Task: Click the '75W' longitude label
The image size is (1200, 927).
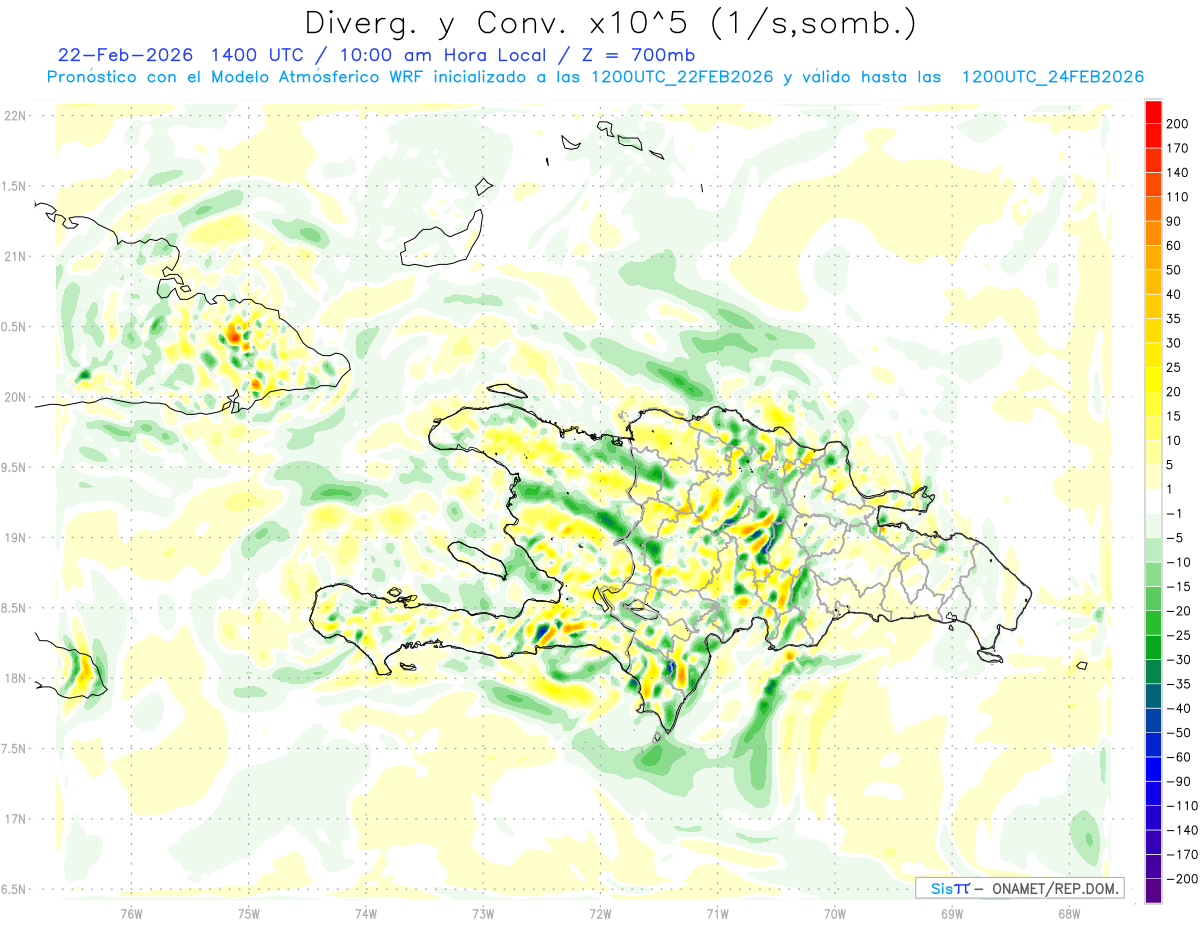Action: pyautogui.click(x=249, y=912)
